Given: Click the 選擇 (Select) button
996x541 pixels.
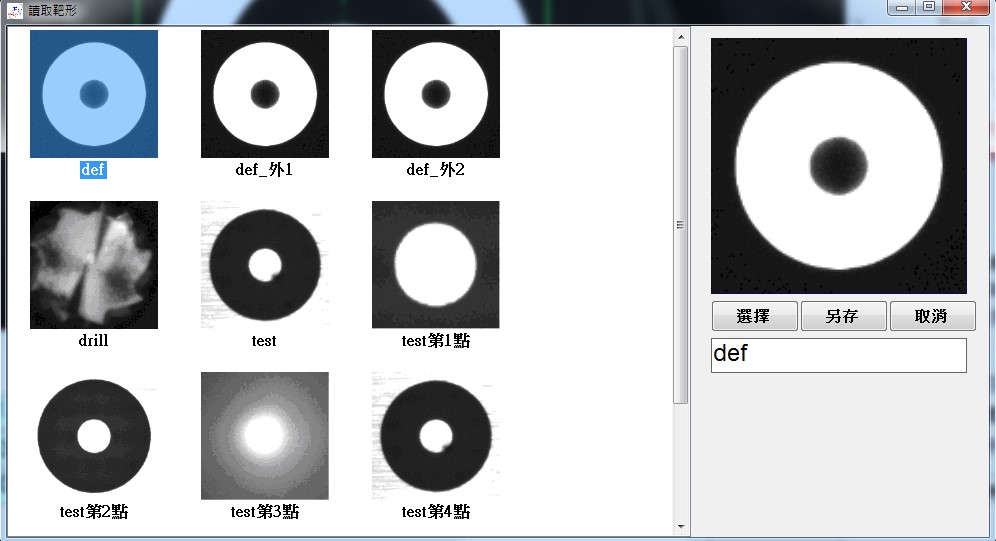Looking at the screenshot, I should (755, 316).
